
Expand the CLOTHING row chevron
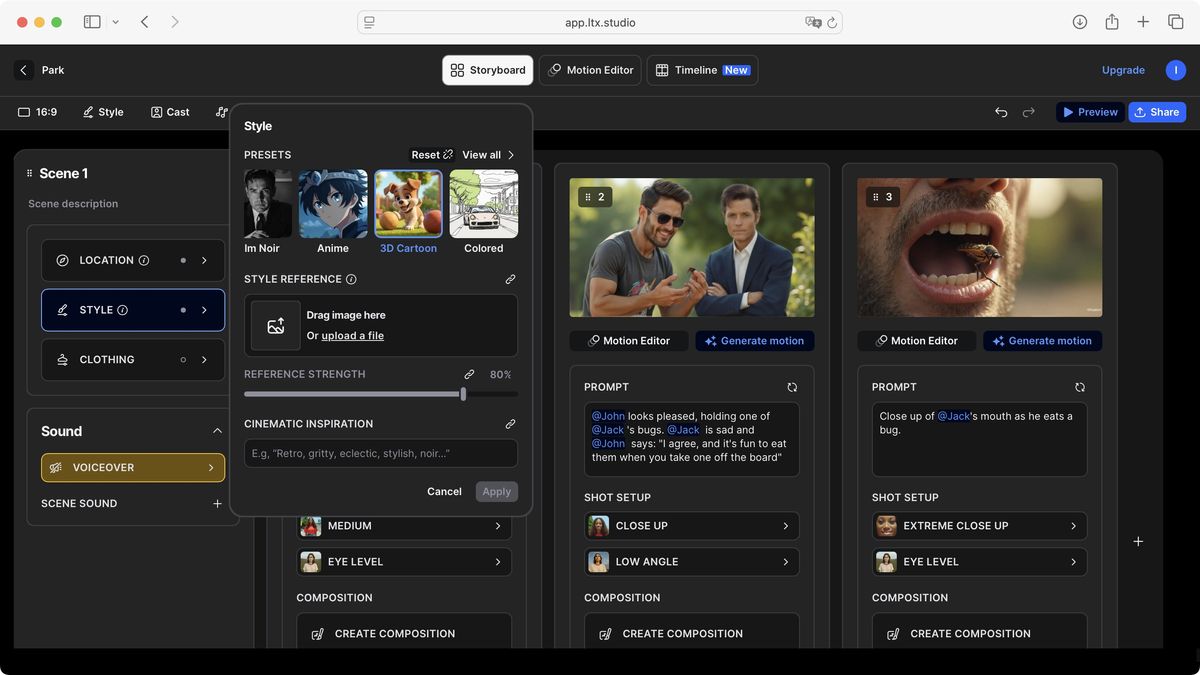204,359
